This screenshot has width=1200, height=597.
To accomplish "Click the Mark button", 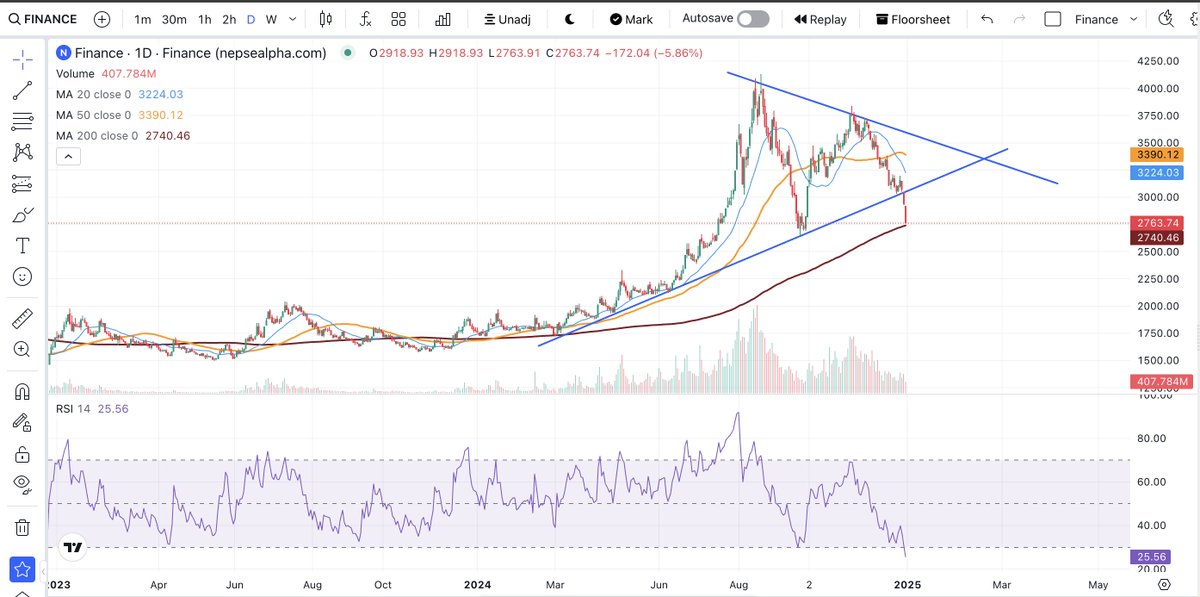I will [x=631, y=19].
